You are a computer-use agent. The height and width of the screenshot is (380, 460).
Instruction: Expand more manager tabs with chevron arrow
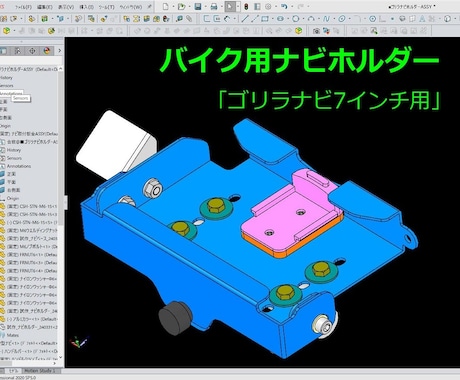59,51
